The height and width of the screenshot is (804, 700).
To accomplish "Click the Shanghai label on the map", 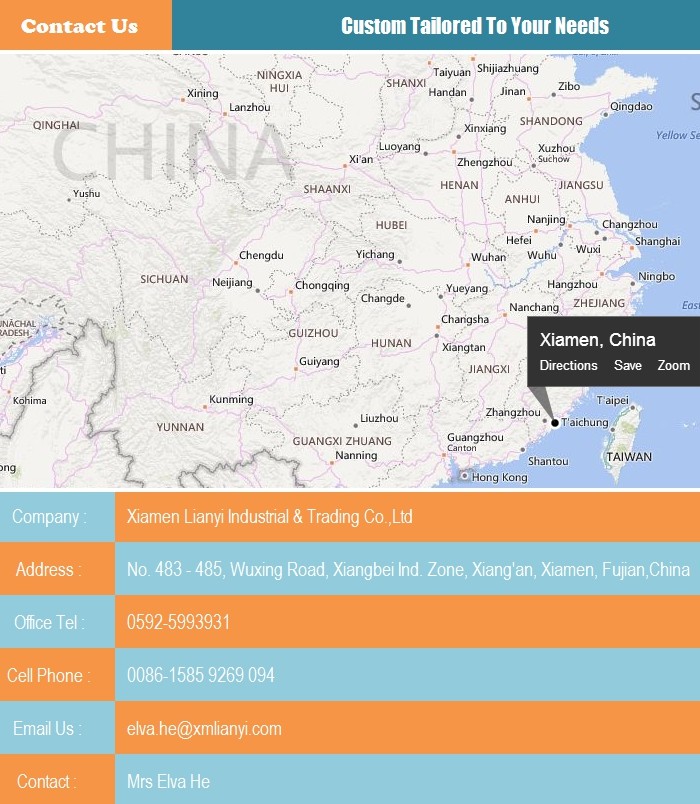I will 657,241.
